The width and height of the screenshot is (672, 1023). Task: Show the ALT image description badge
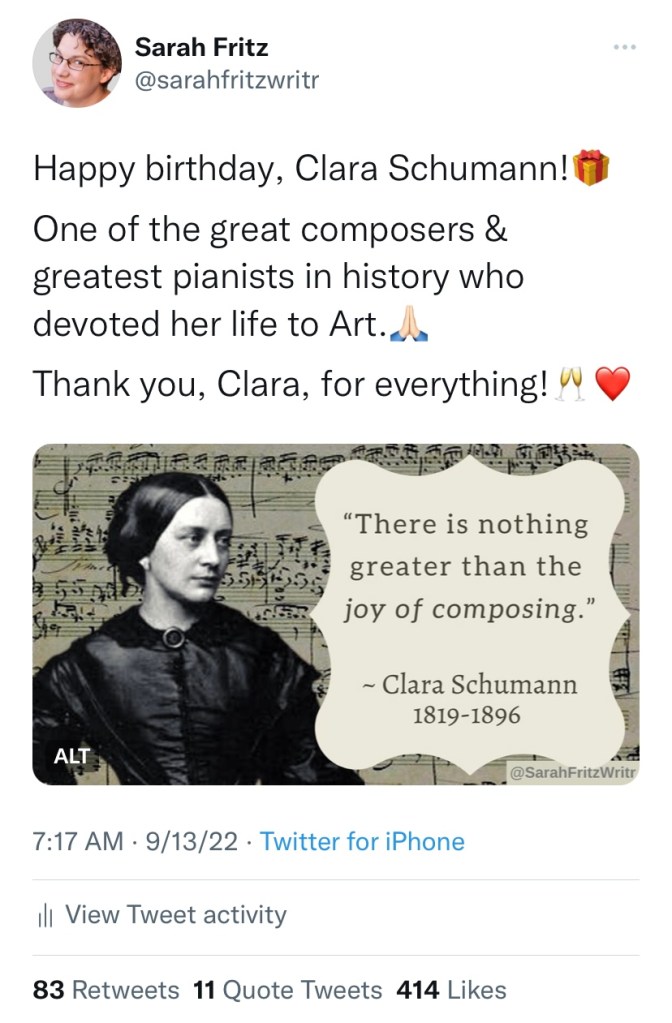pos(71,756)
